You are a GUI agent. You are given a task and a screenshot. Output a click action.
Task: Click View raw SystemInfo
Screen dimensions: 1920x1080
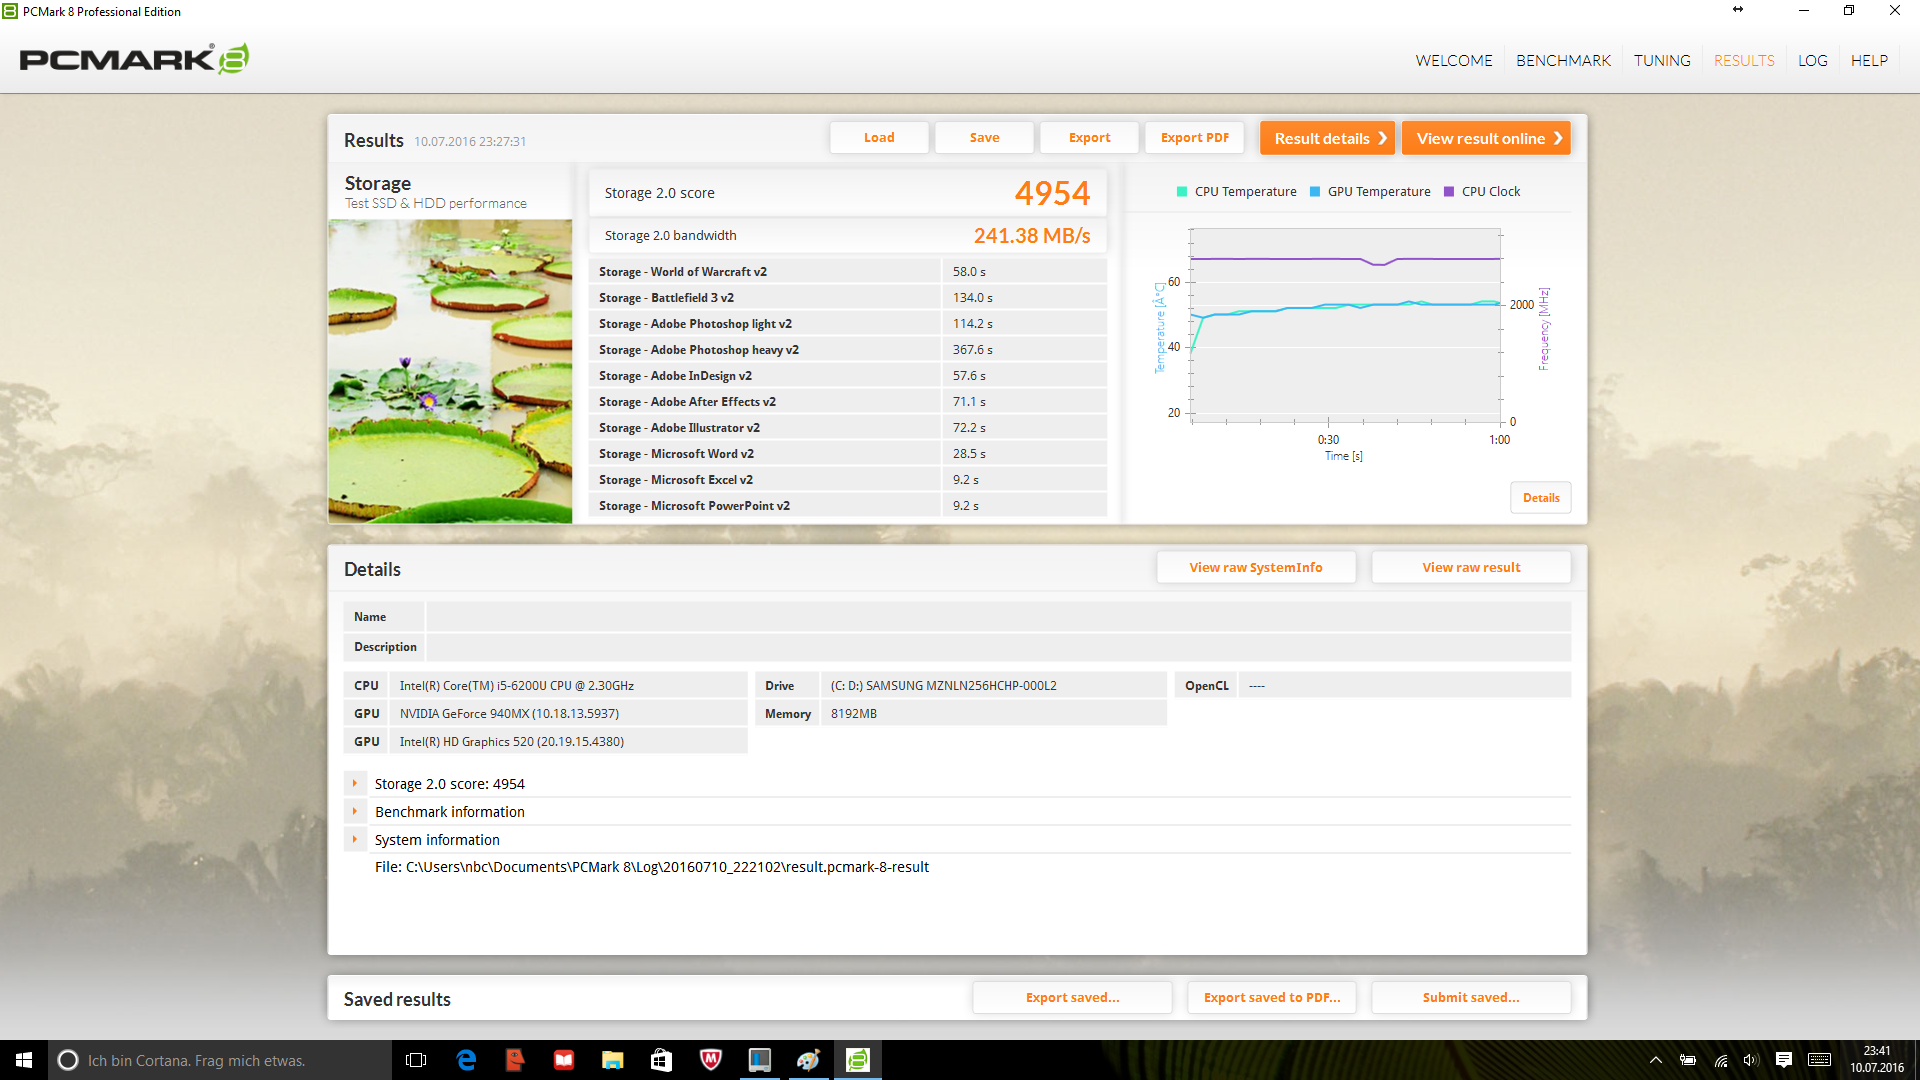coord(1256,567)
